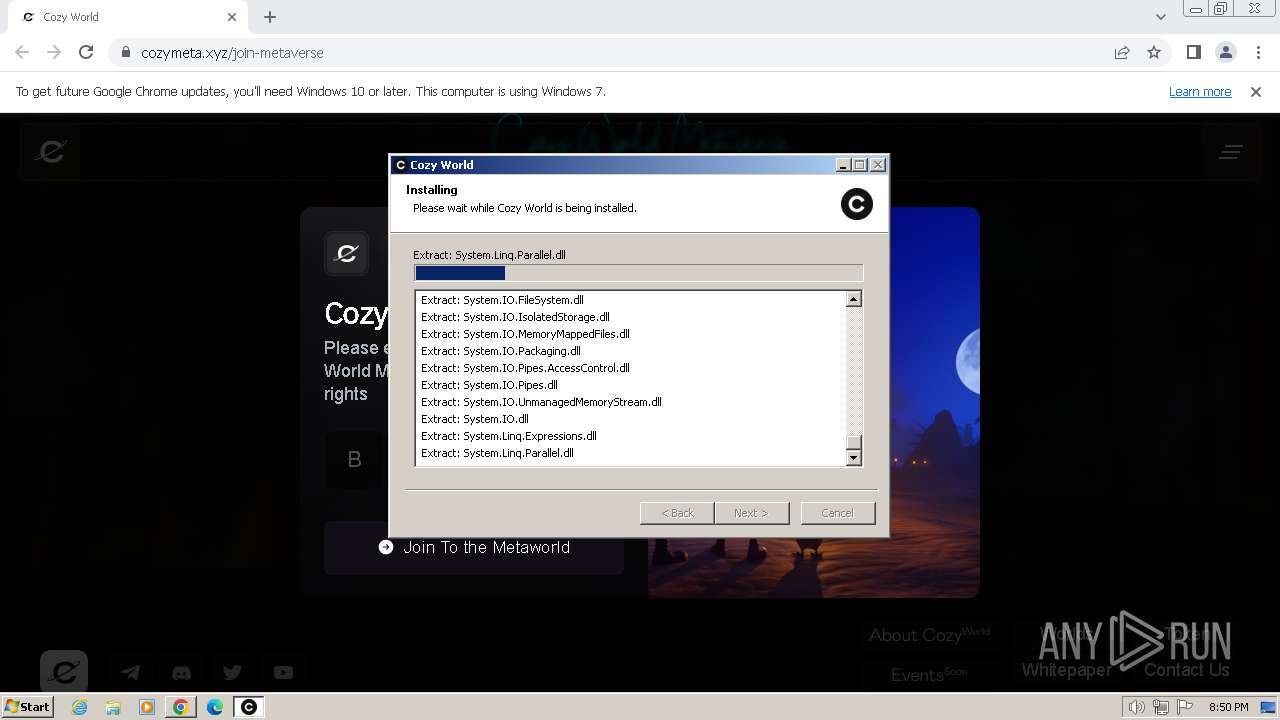This screenshot has height=720, width=1280.
Task: Open the Chrome profile avatar
Action: (x=1226, y=52)
